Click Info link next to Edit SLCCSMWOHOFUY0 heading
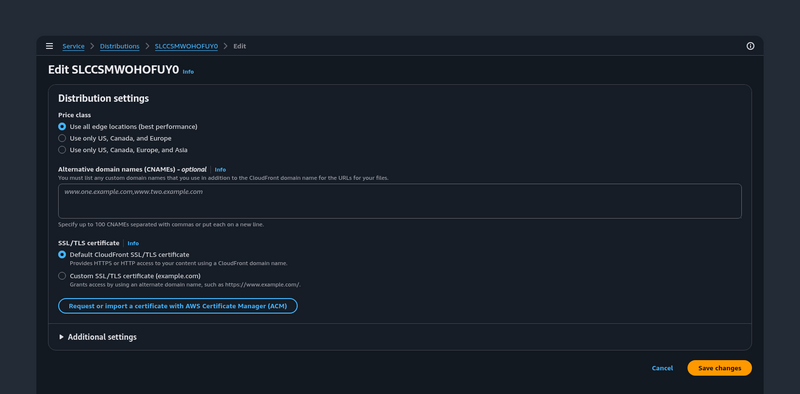800x394 pixels. (x=188, y=72)
